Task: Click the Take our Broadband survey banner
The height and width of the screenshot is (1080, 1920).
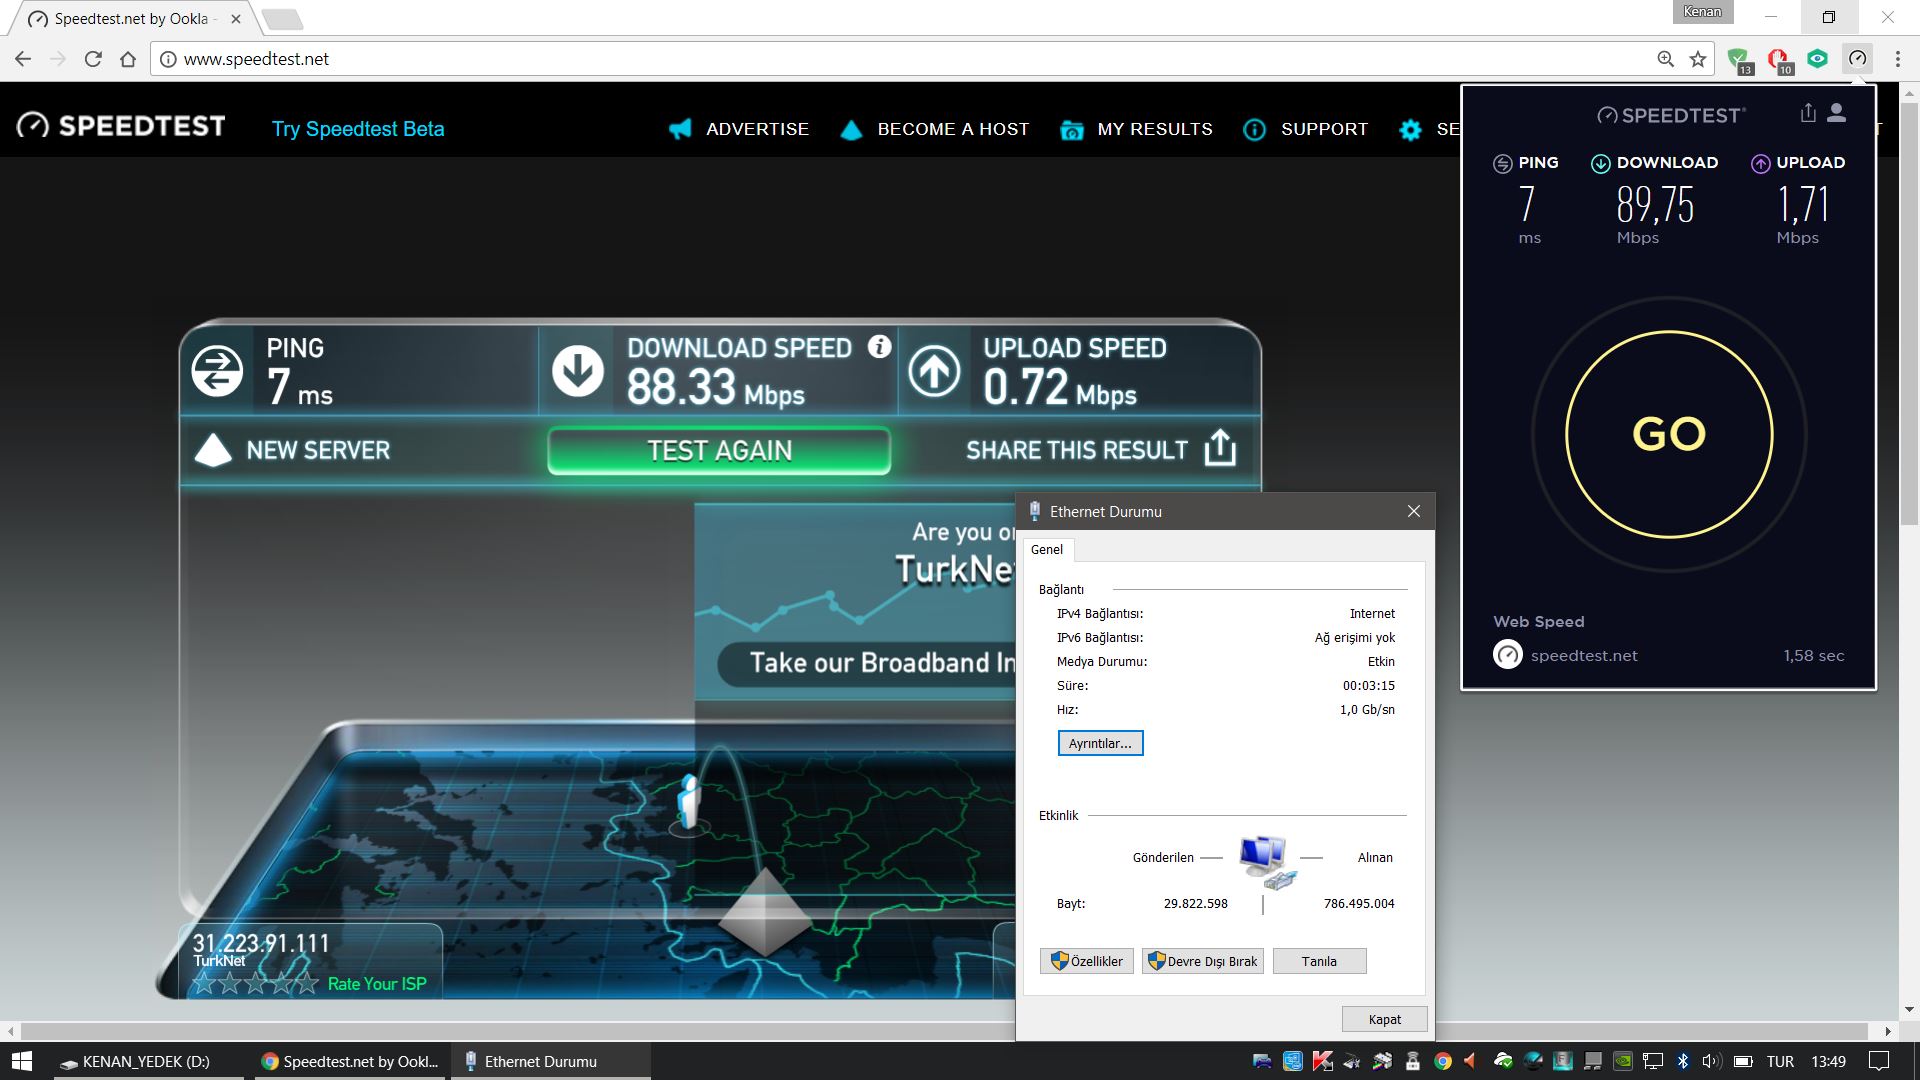Action: [866, 664]
